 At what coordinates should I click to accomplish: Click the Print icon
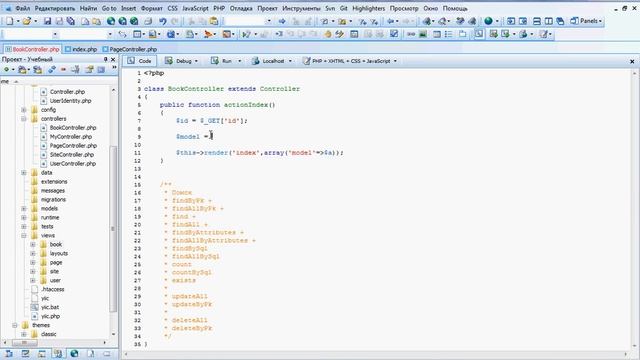(x=148, y=21)
